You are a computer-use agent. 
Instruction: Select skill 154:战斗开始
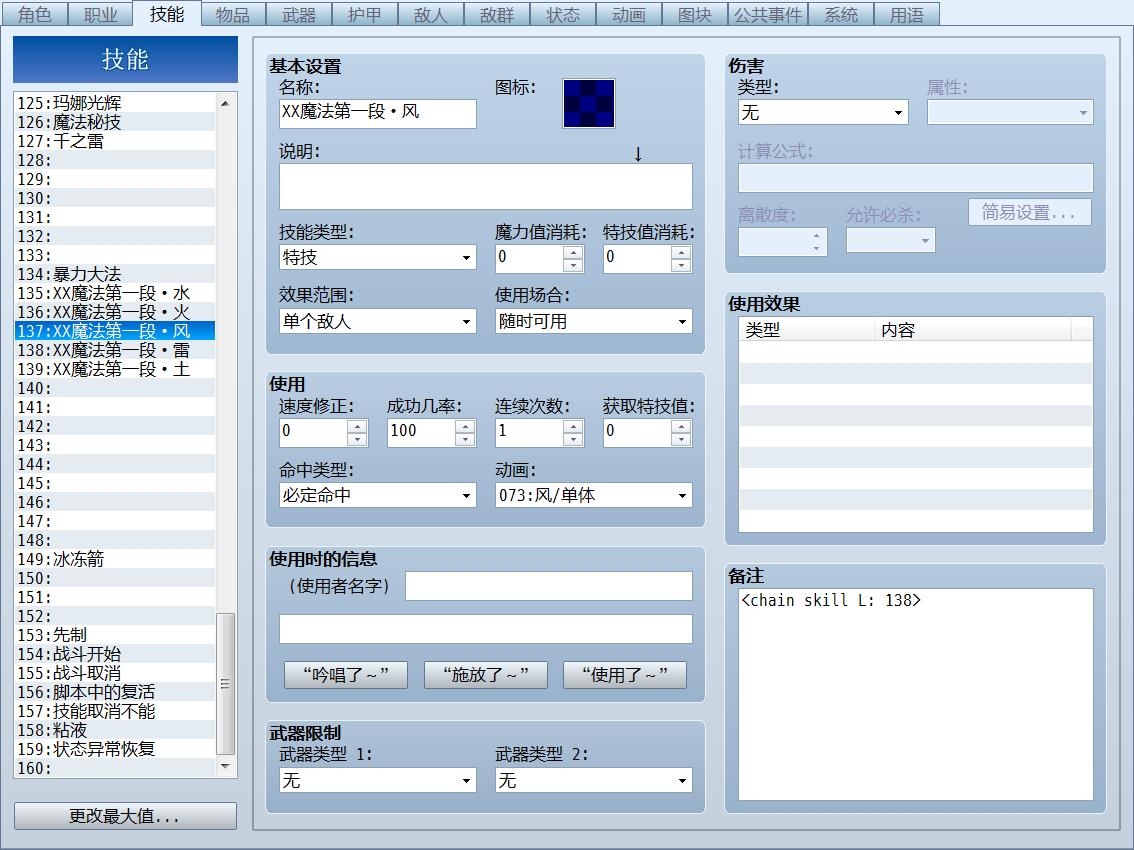(x=115, y=654)
